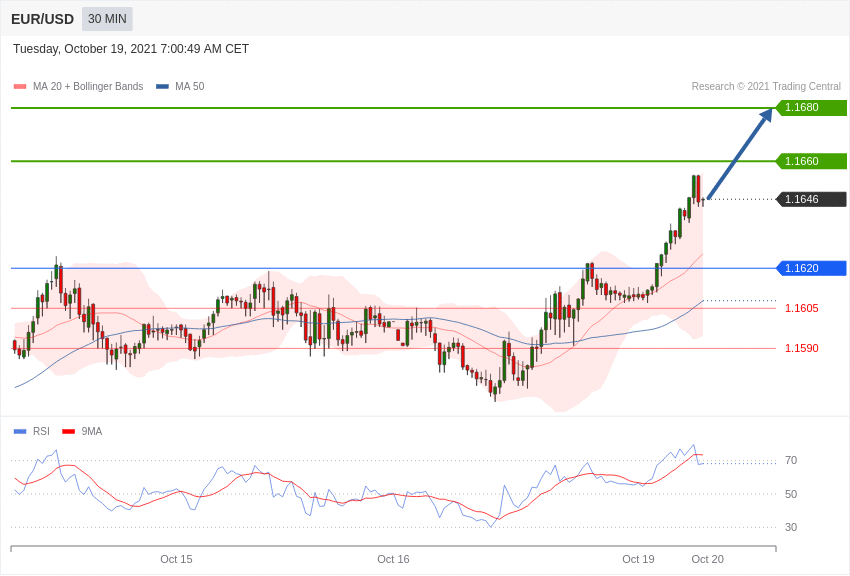The width and height of the screenshot is (850, 576).
Task: Click the blue RSI legend swatch
Action: [20, 431]
